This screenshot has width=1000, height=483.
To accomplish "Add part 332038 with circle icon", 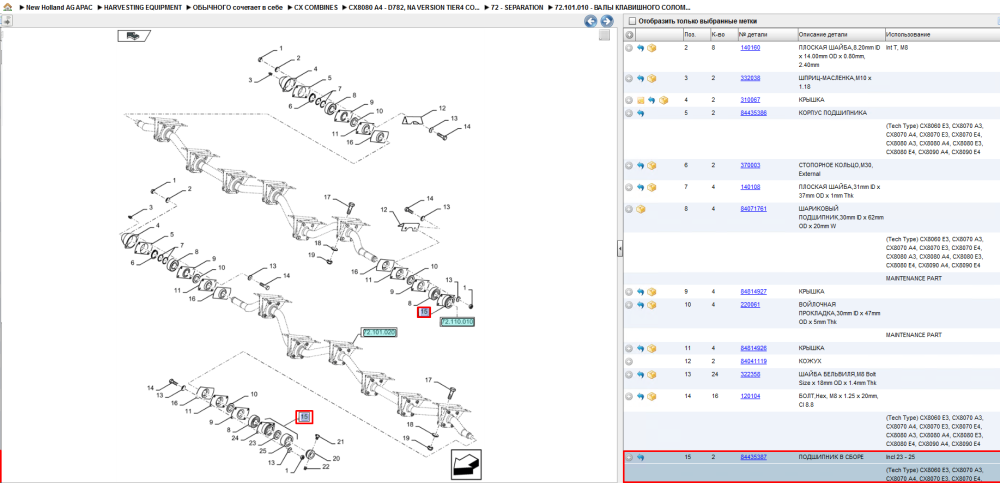I will pyautogui.click(x=629, y=78).
